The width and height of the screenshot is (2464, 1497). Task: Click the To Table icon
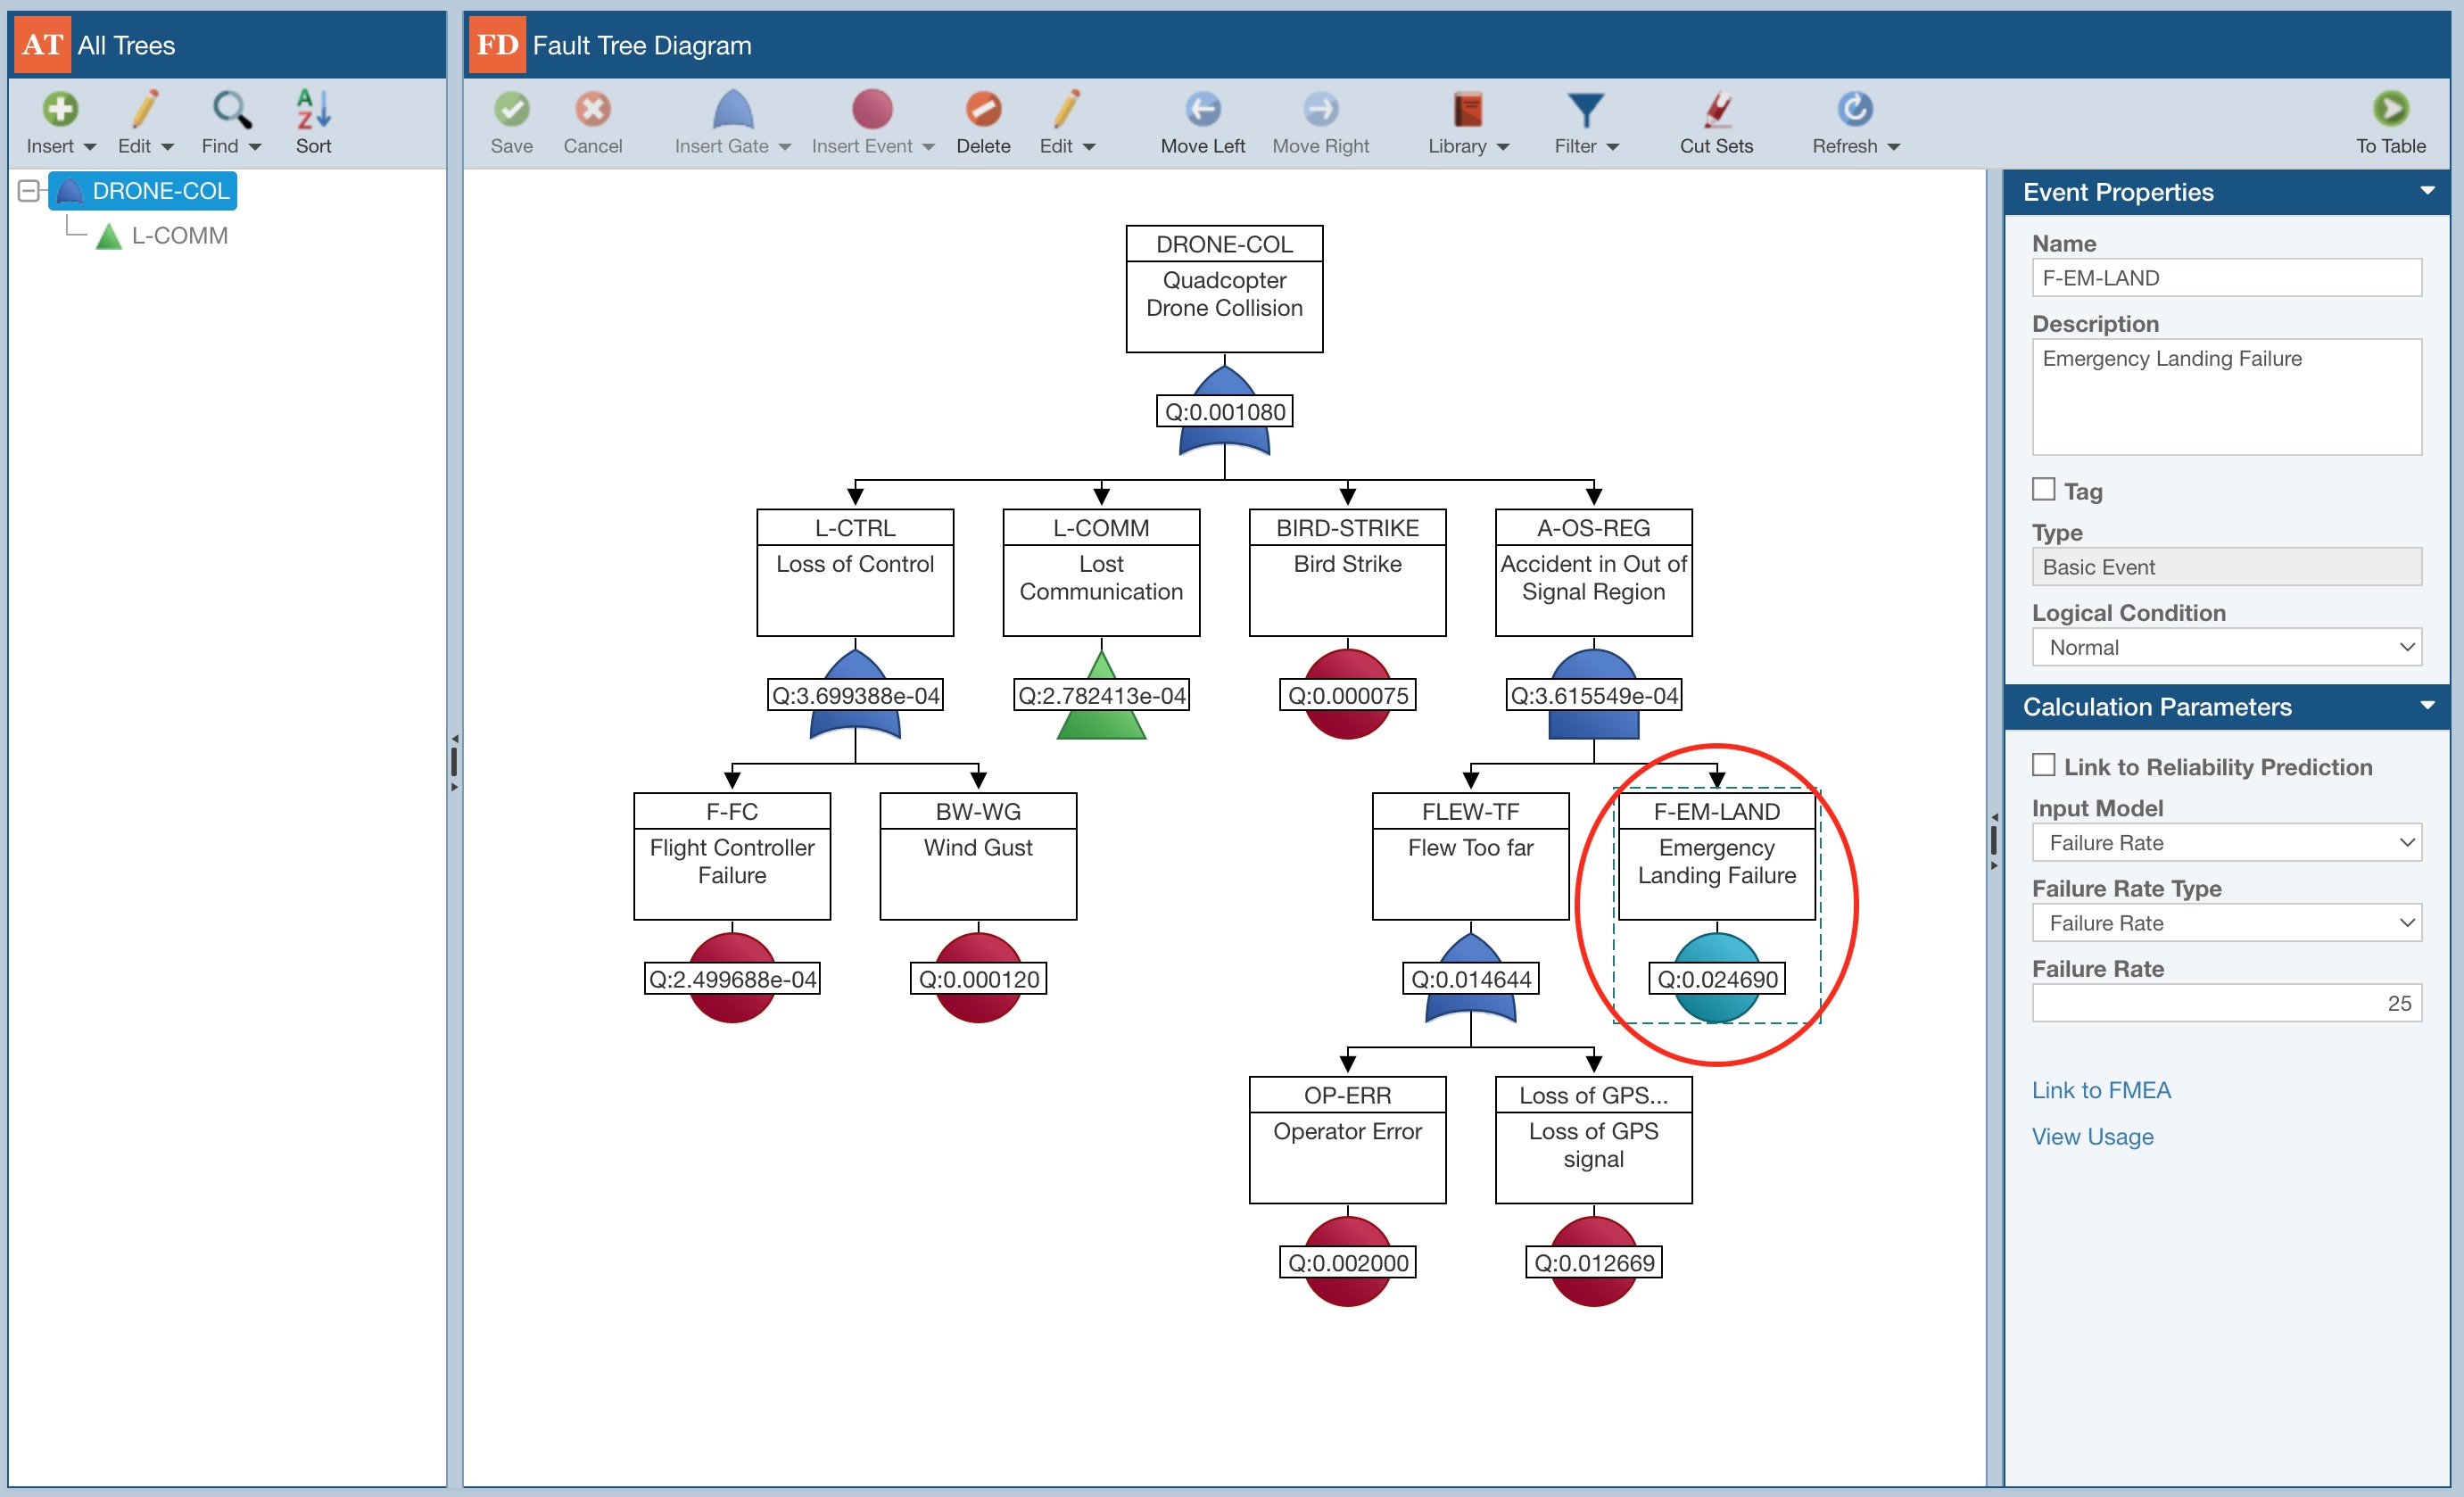[2390, 110]
